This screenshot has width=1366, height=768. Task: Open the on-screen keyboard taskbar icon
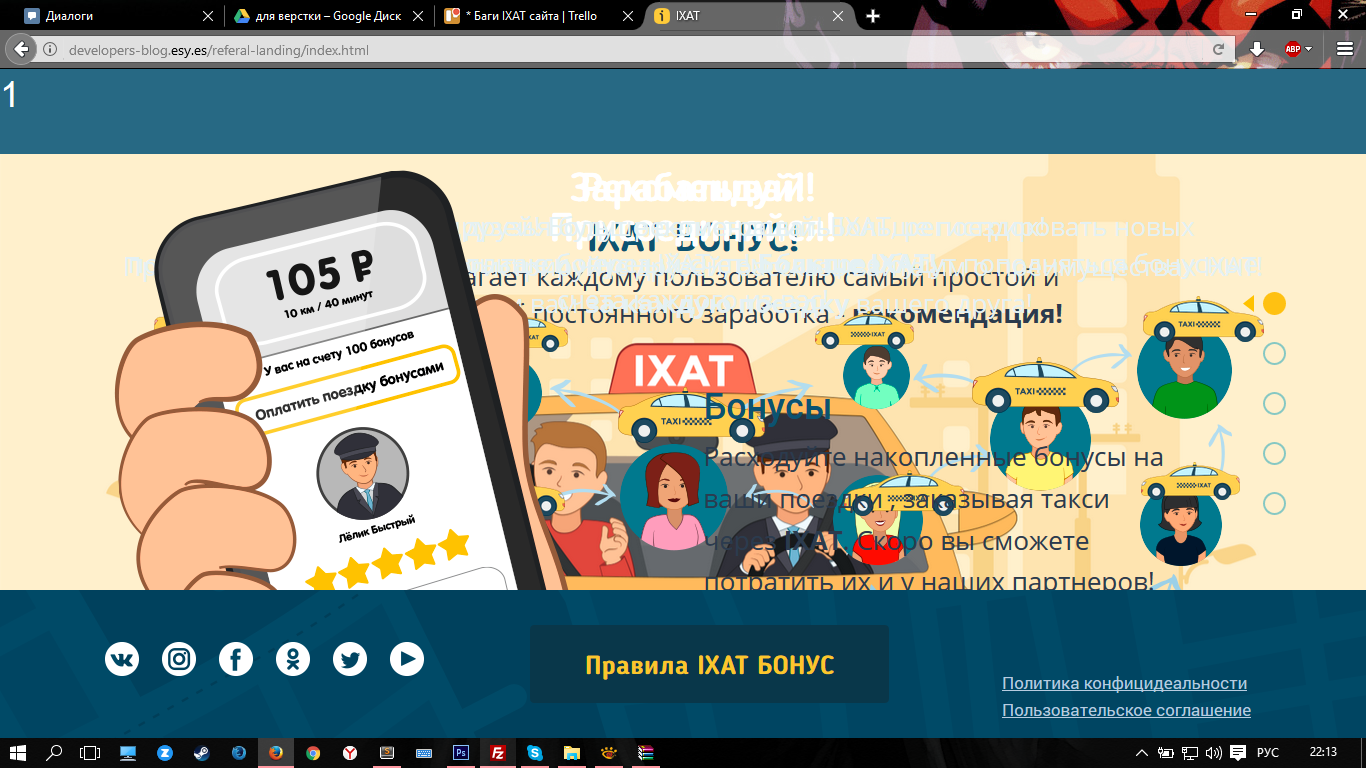pos(424,752)
